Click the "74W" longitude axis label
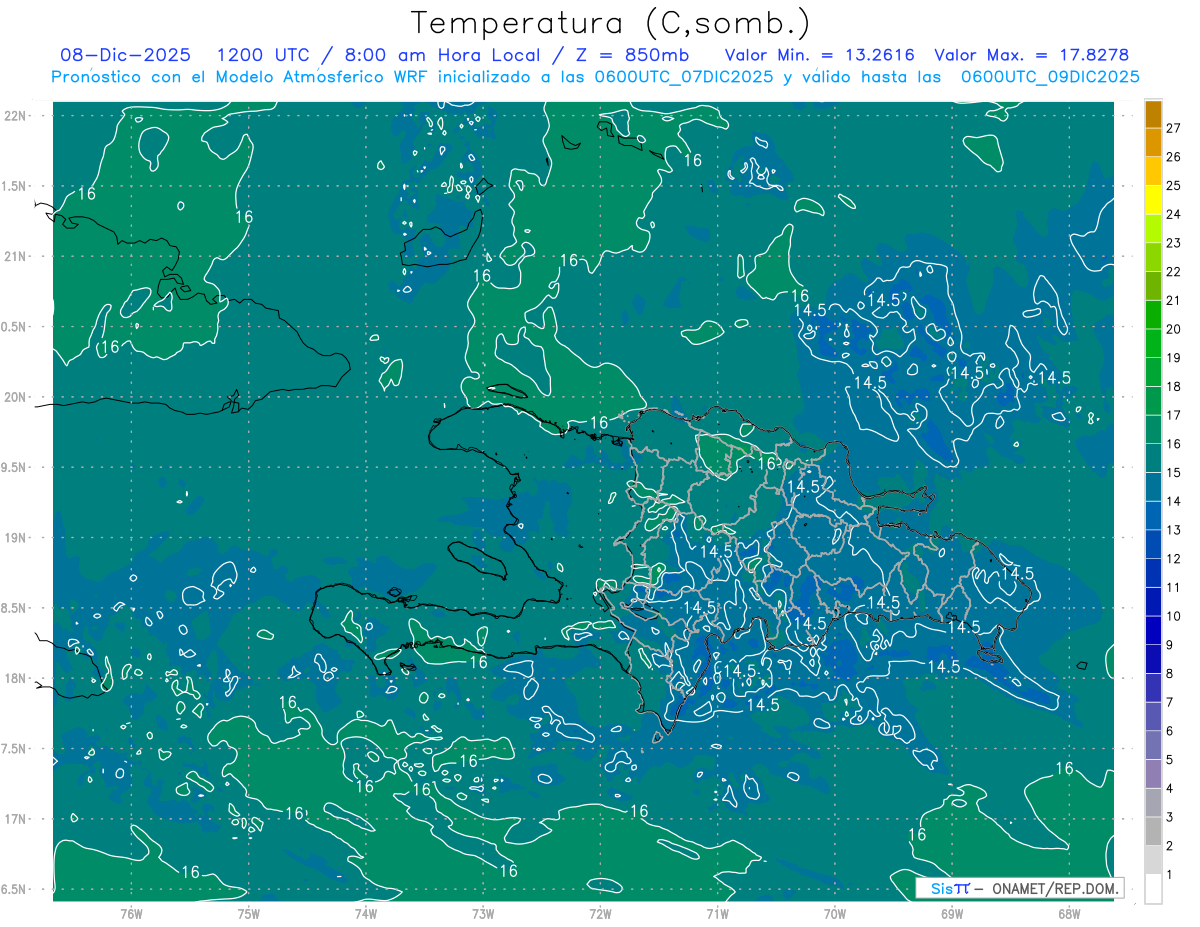The width and height of the screenshot is (1200, 927). (365, 914)
